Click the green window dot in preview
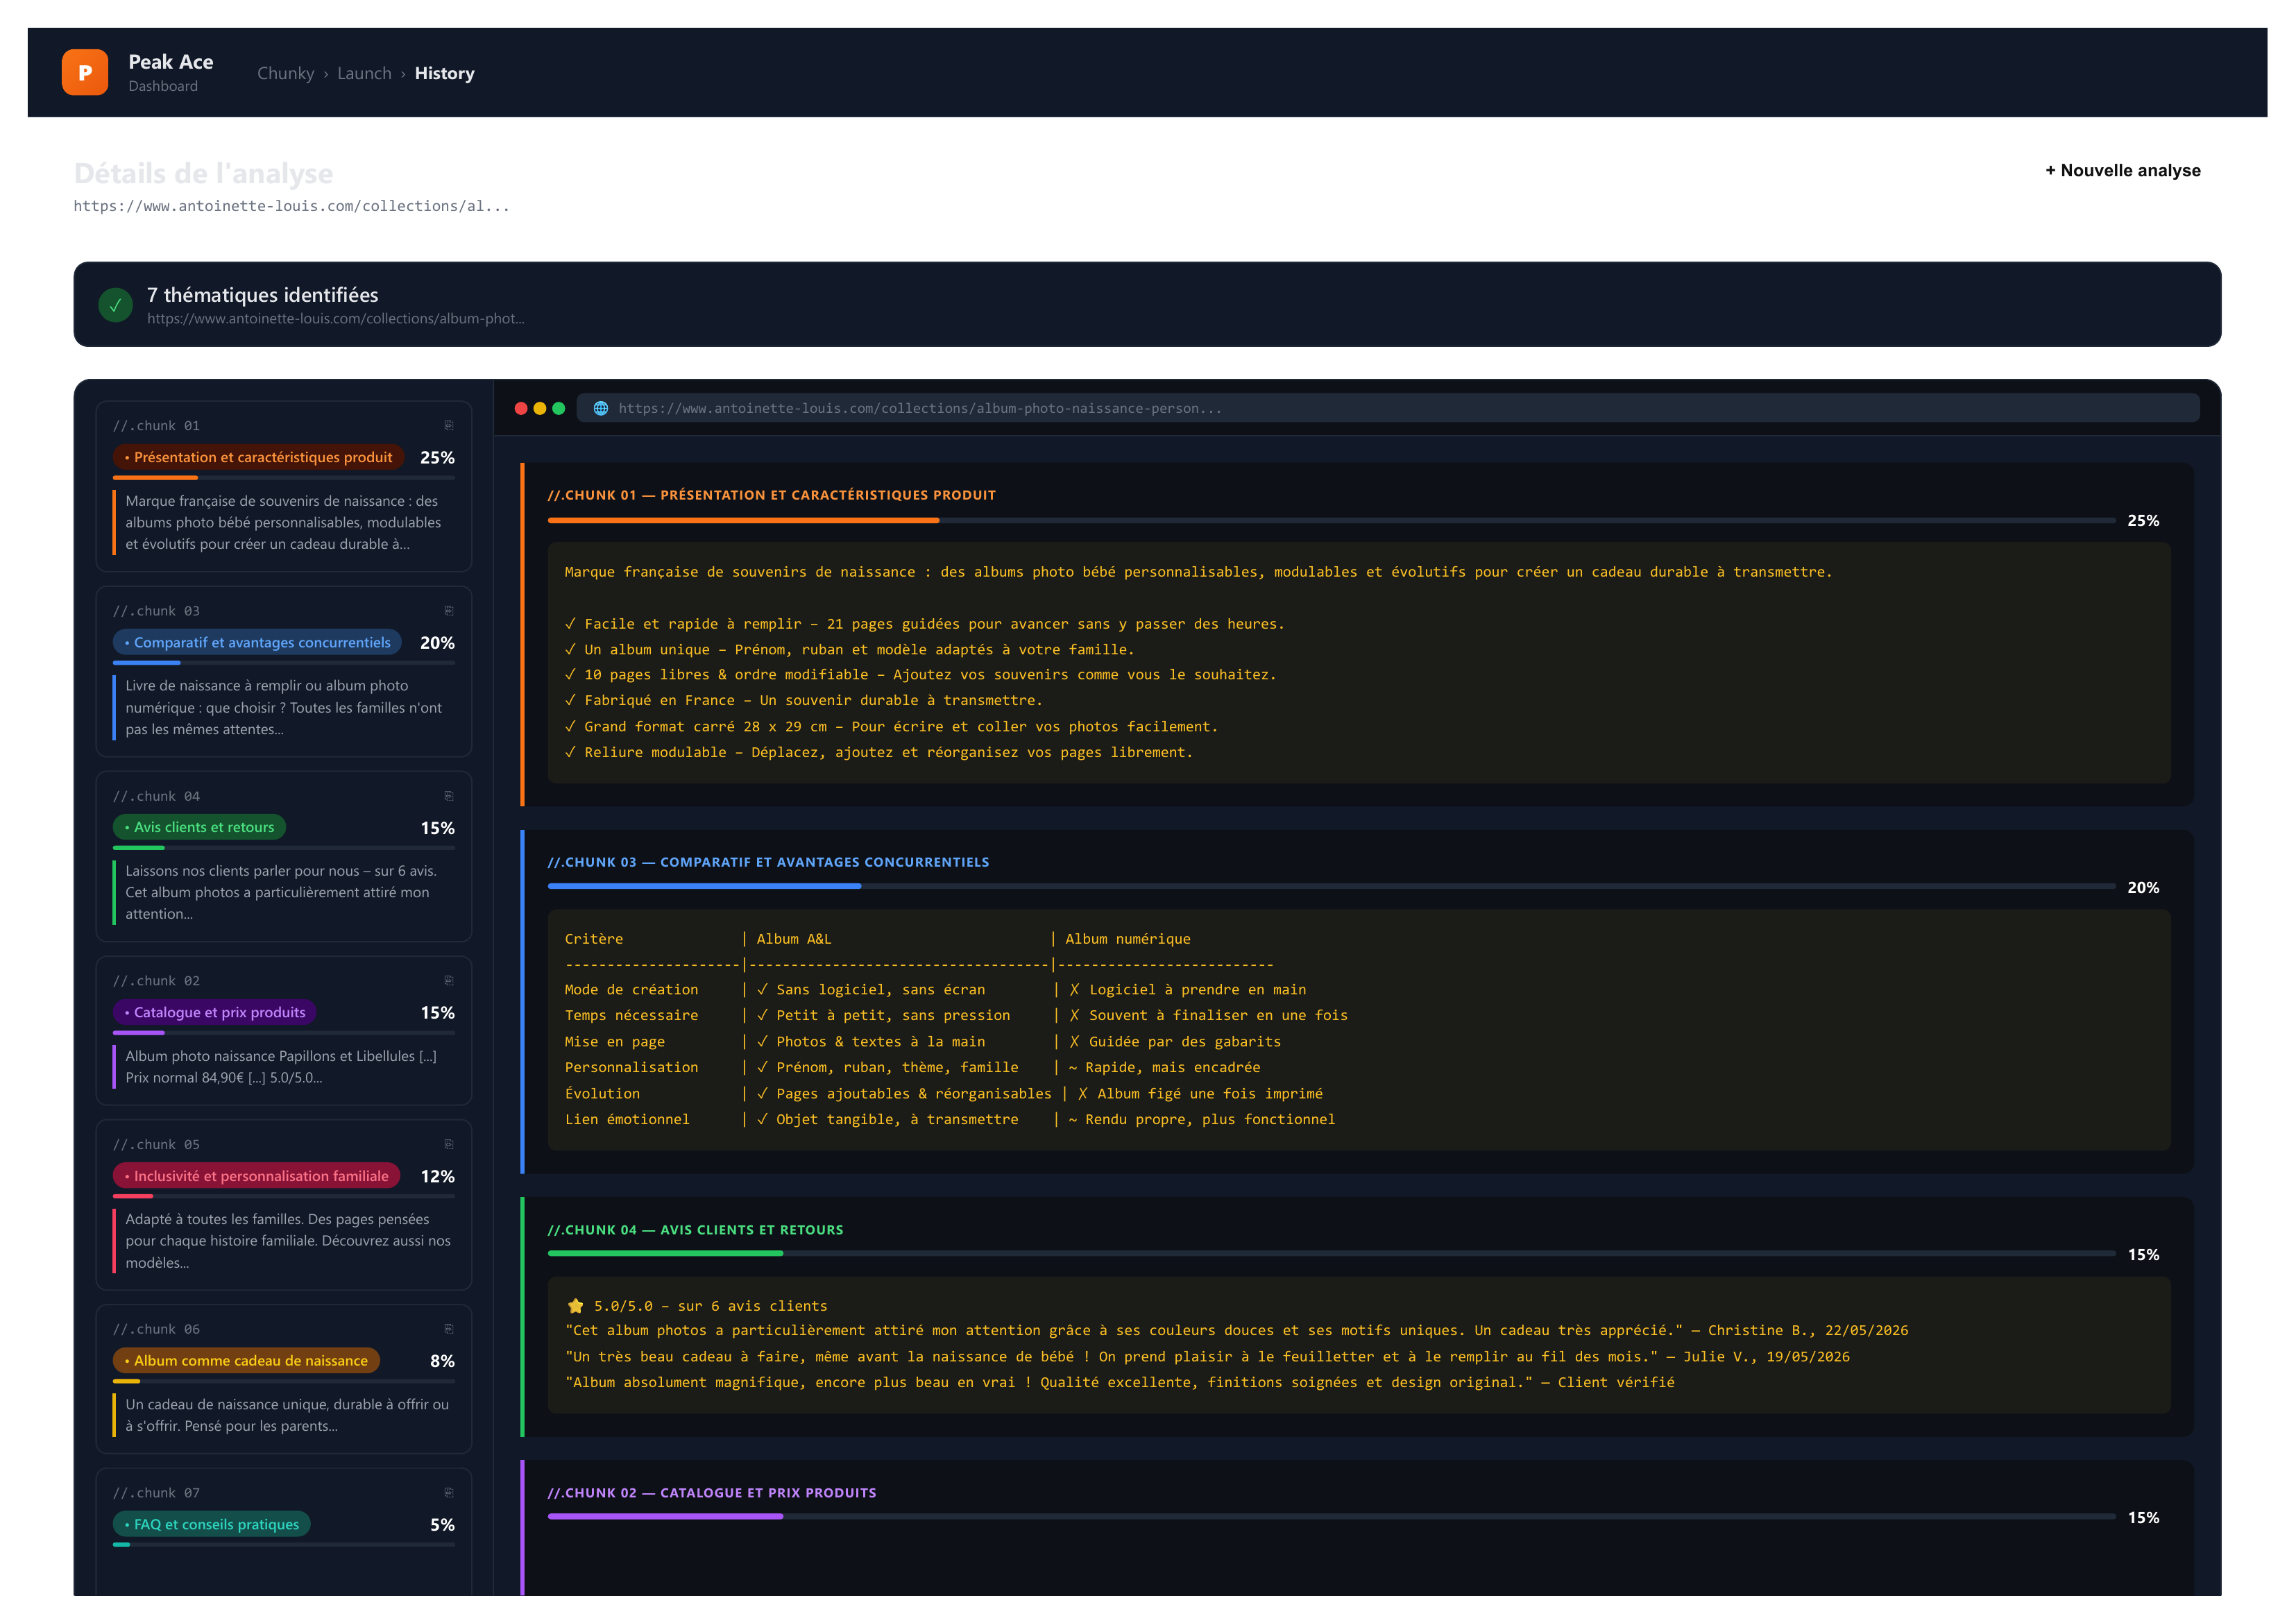2296x1623 pixels. [x=559, y=408]
